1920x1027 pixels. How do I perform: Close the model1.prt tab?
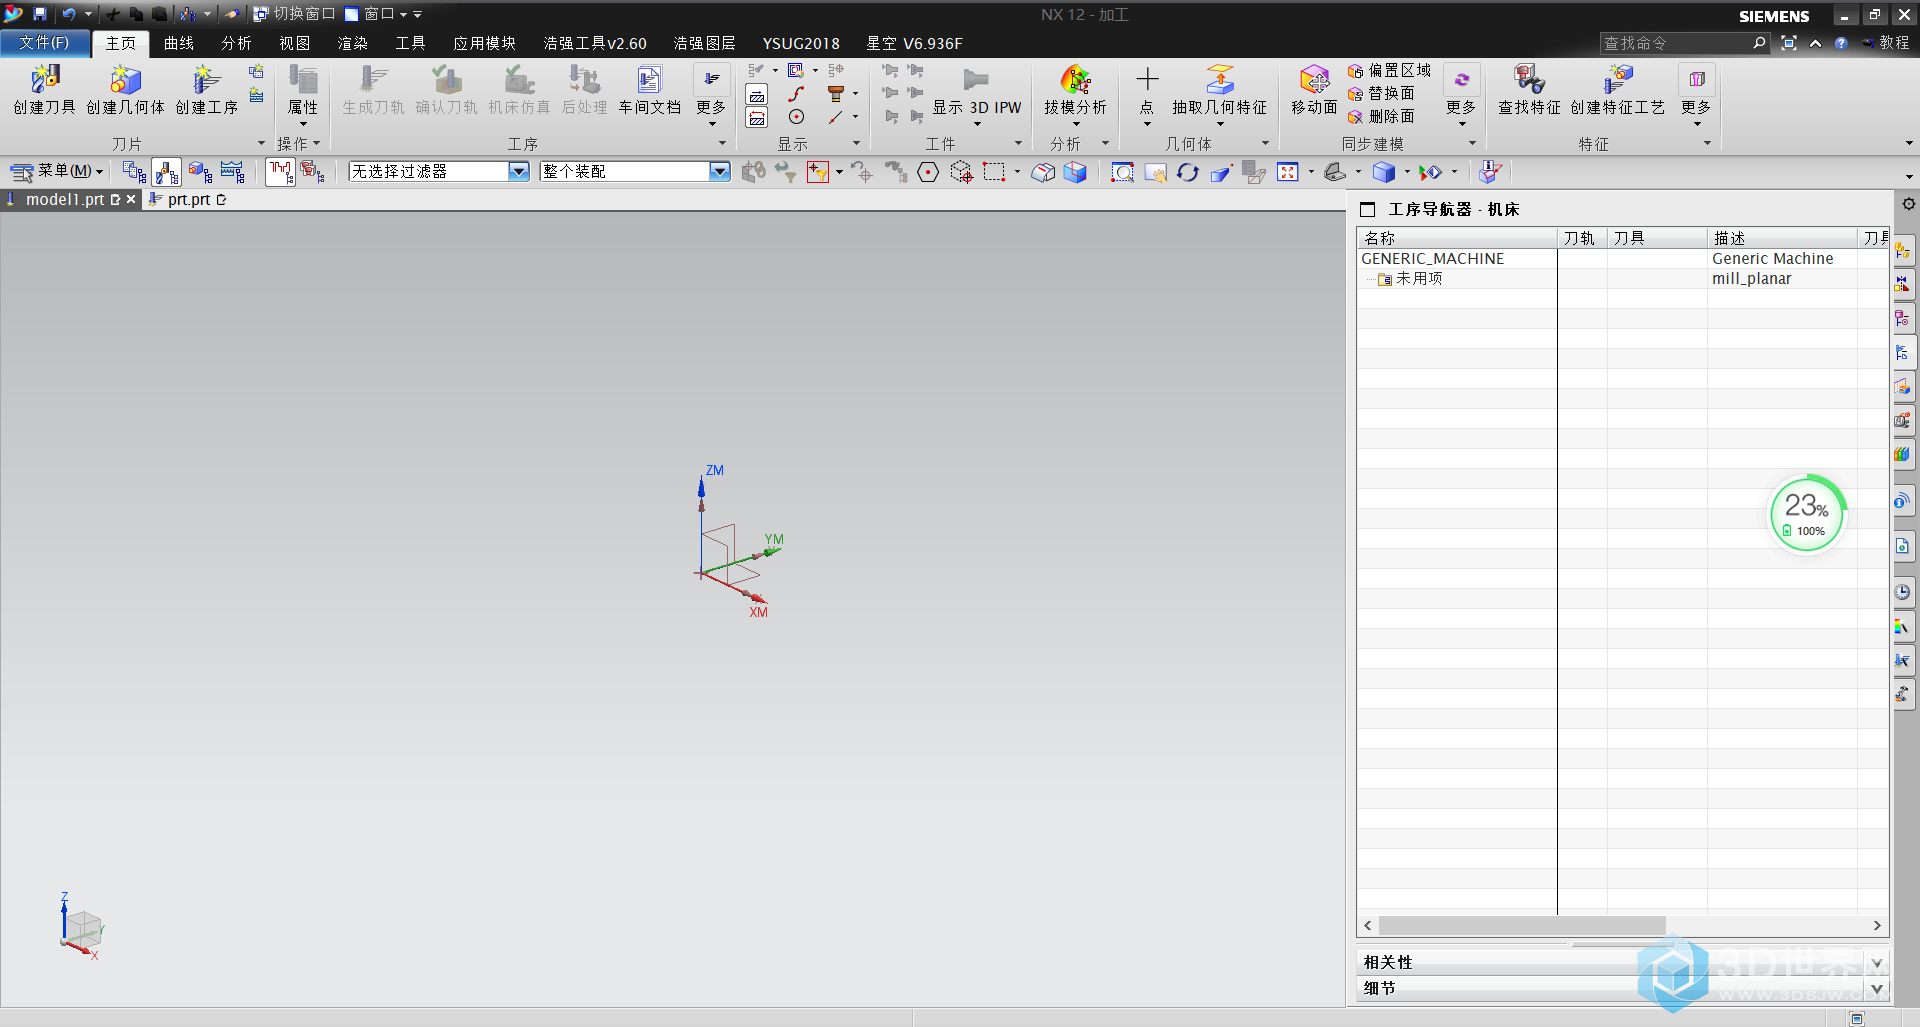131,199
